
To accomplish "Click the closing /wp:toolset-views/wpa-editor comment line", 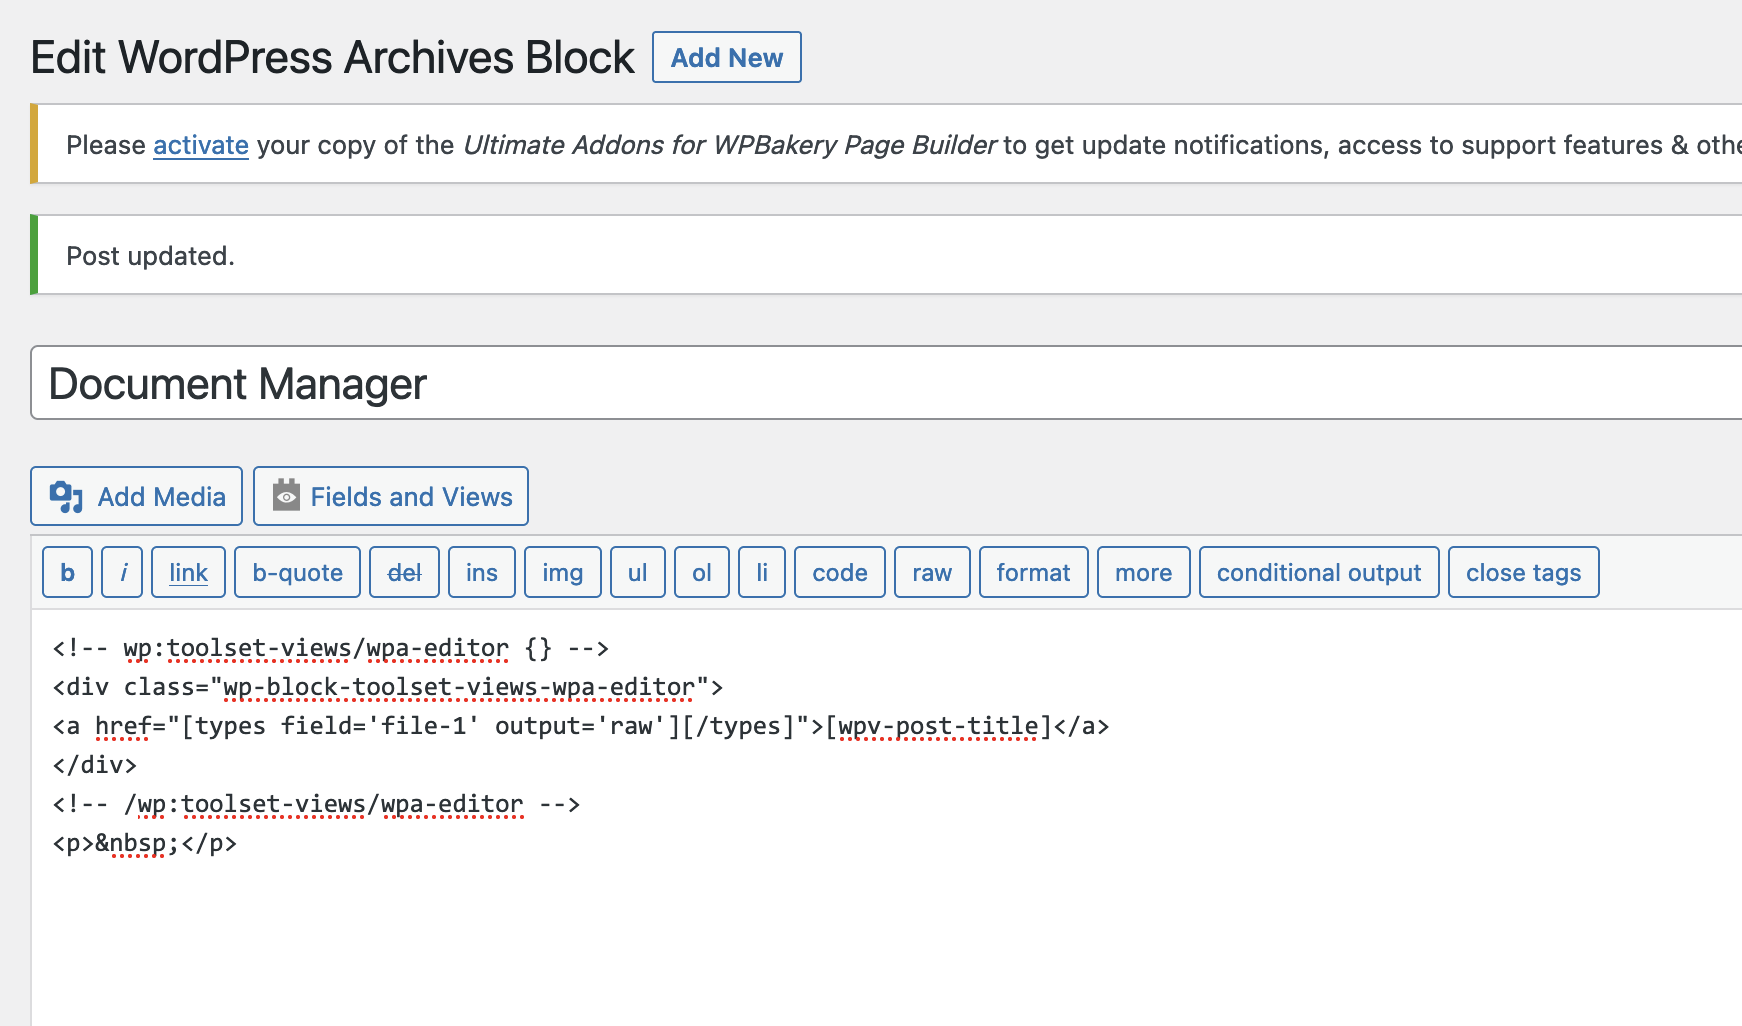I will click(317, 804).
